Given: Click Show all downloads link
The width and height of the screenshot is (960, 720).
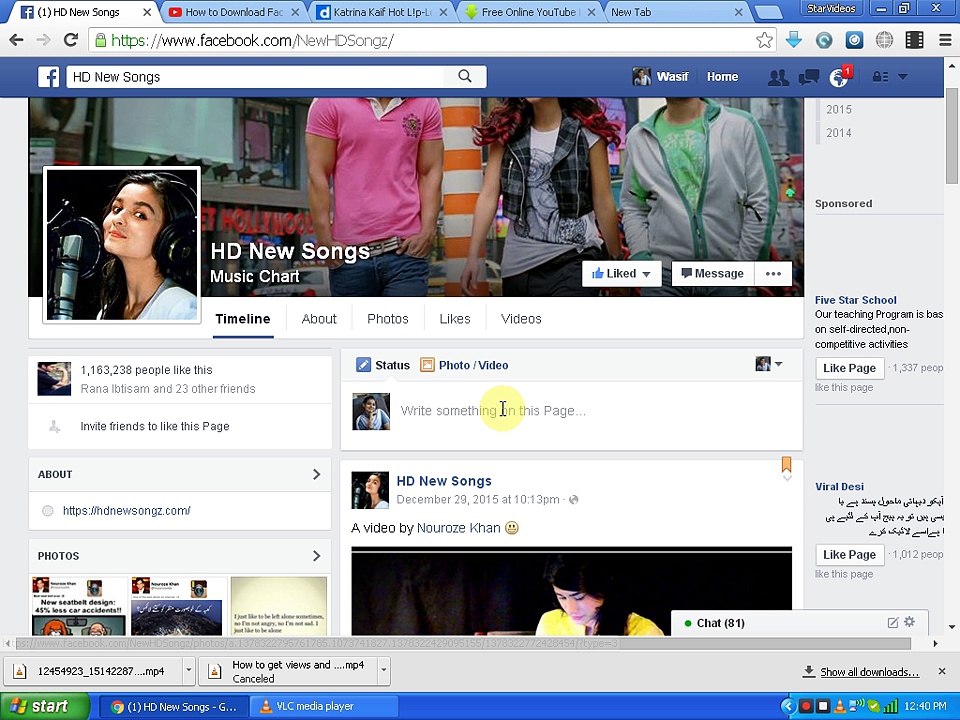Looking at the screenshot, I should (869, 672).
